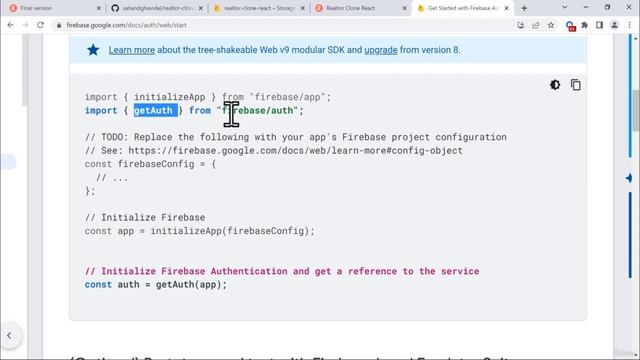
Task: Close the realtor-clone-react Storage tab
Action: [x=302, y=8]
